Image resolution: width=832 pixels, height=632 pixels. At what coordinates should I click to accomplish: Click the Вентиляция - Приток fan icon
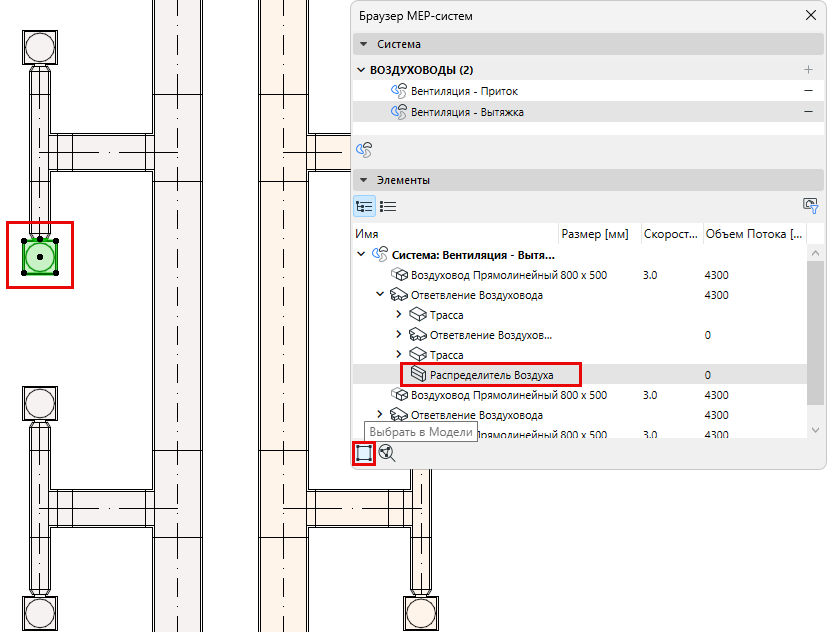[x=399, y=91]
